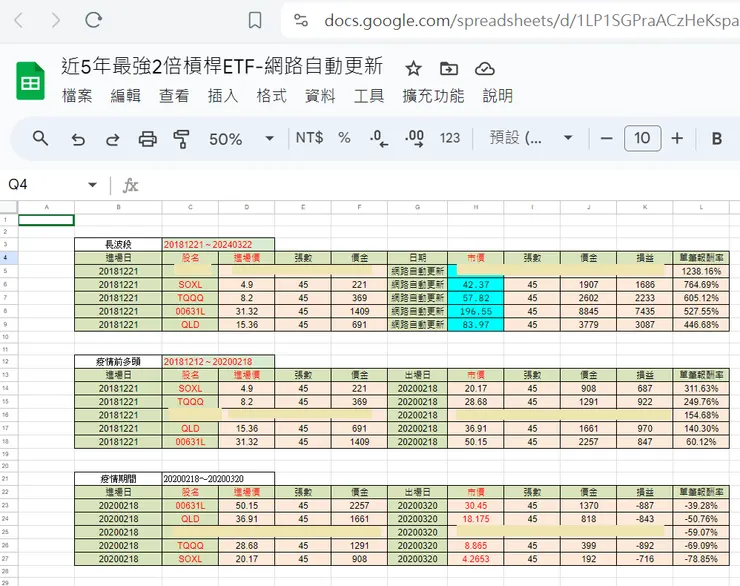Screen dimensions: 740x586
Task: Click the search menus magnifier icon
Action: coord(40,139)
